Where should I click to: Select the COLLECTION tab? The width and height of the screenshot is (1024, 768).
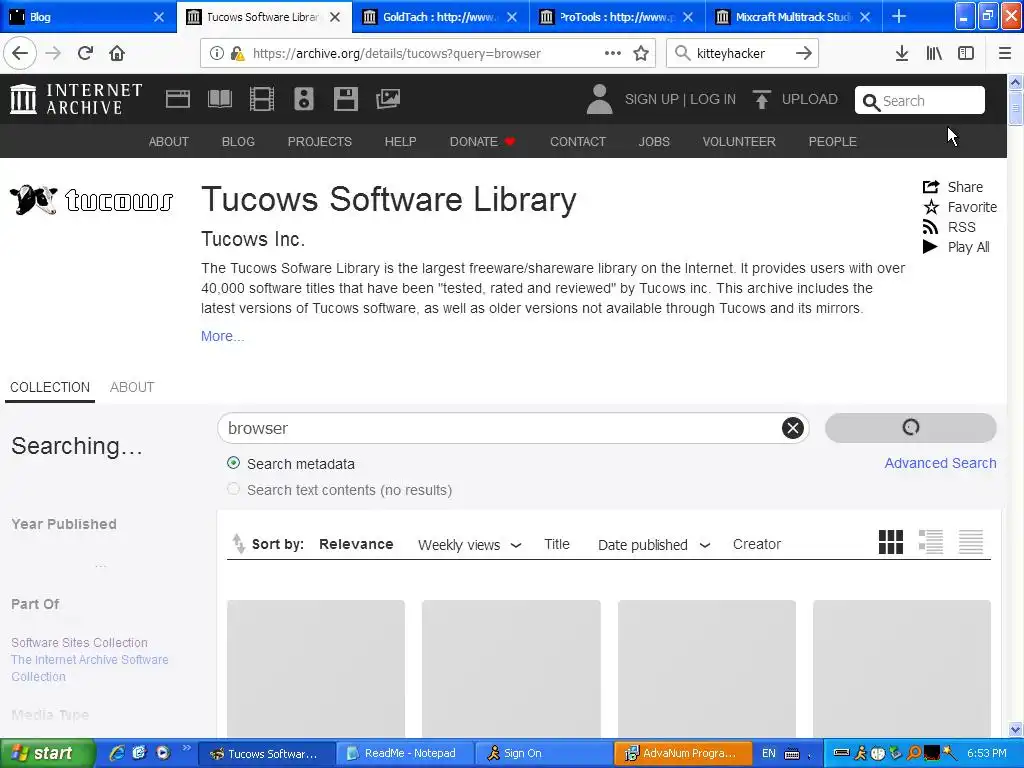(x=50, y=387)
